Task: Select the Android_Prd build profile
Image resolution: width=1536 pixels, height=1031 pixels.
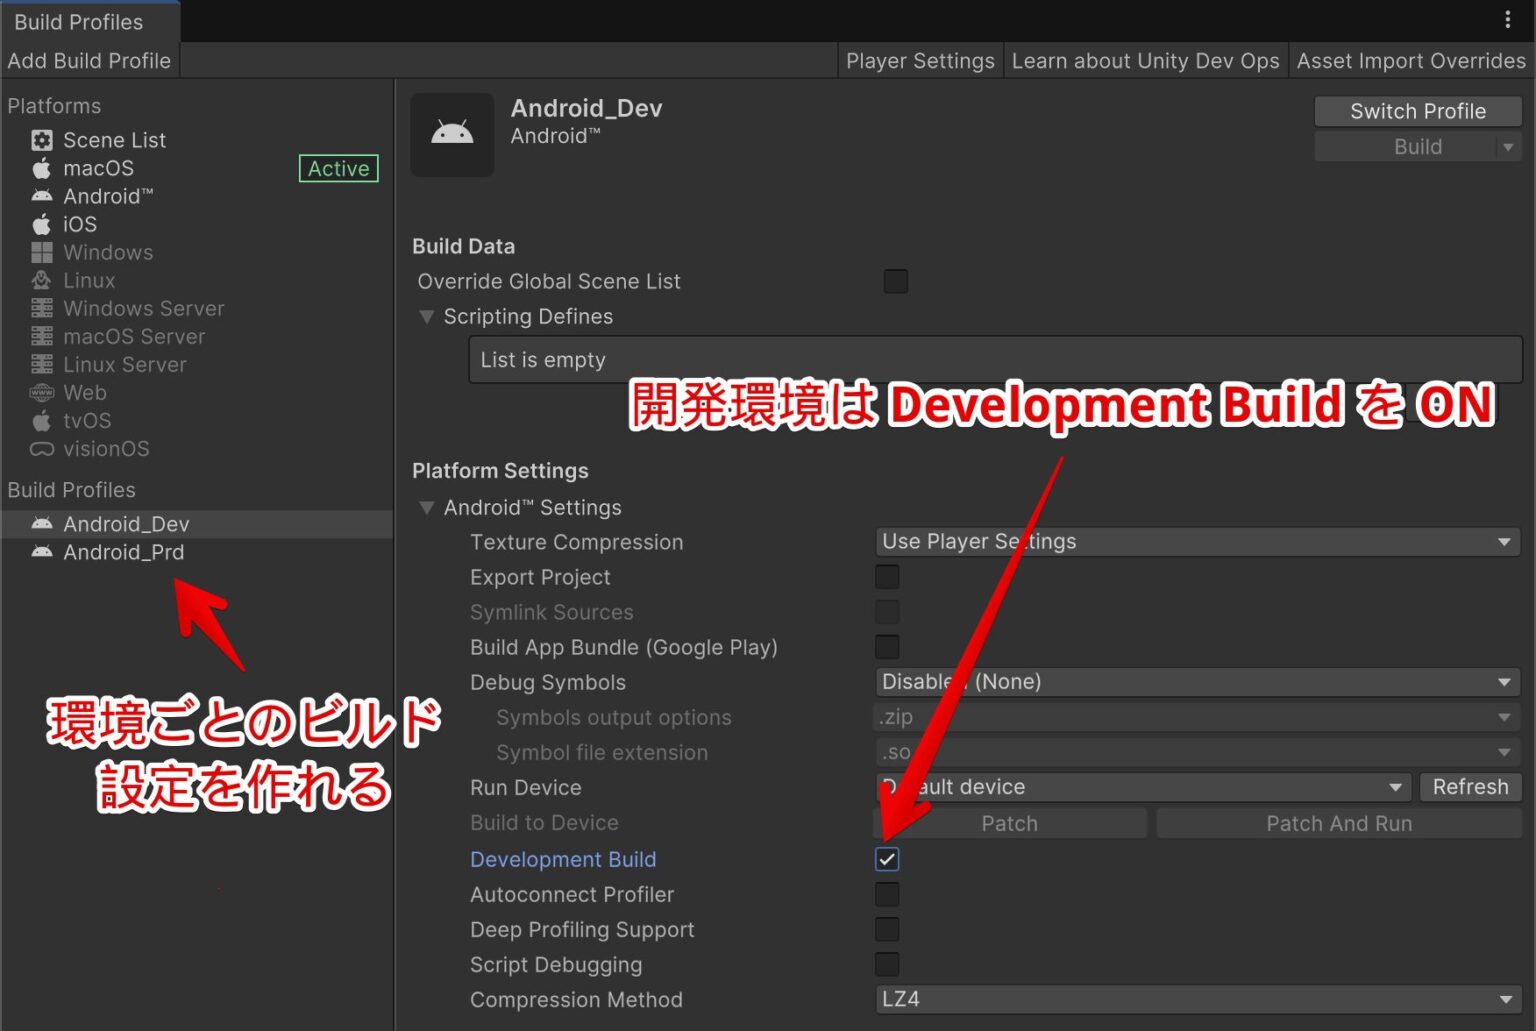Action: pos(124,552)
